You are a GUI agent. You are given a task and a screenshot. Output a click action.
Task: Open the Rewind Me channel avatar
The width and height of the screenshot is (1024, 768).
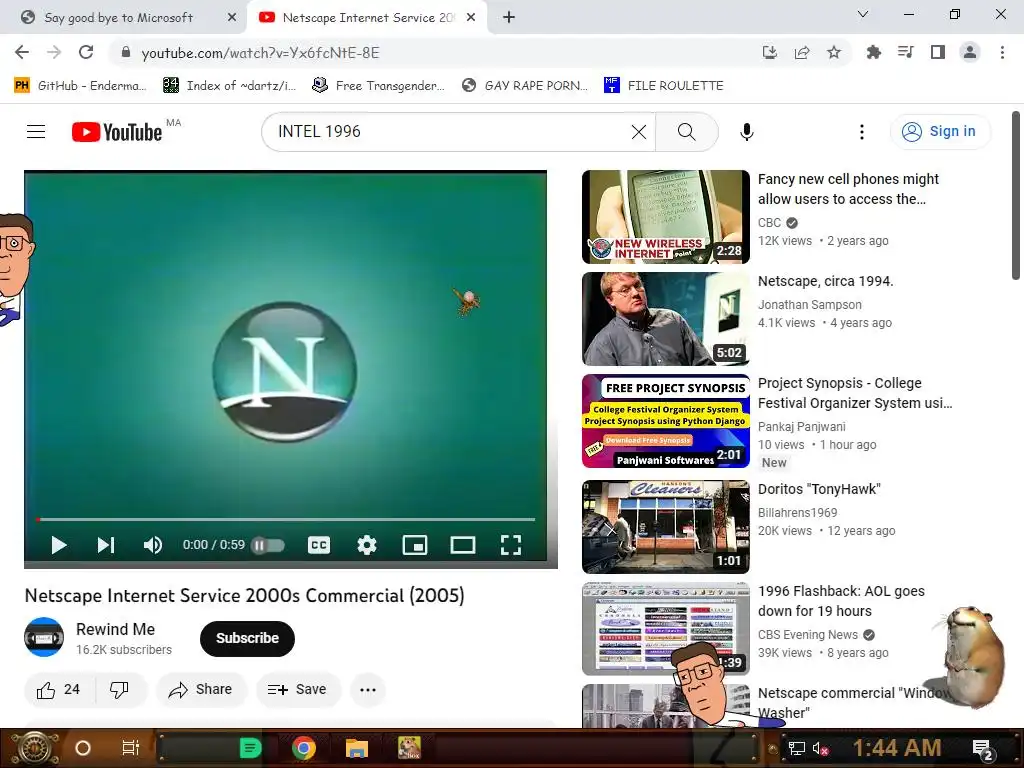pyautogui.click(x=44, y=637)
